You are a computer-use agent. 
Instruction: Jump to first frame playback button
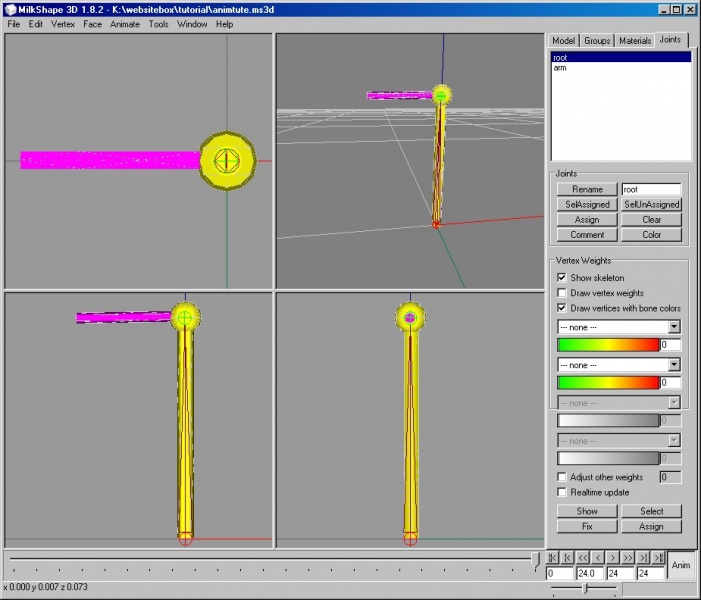[553, 557]
